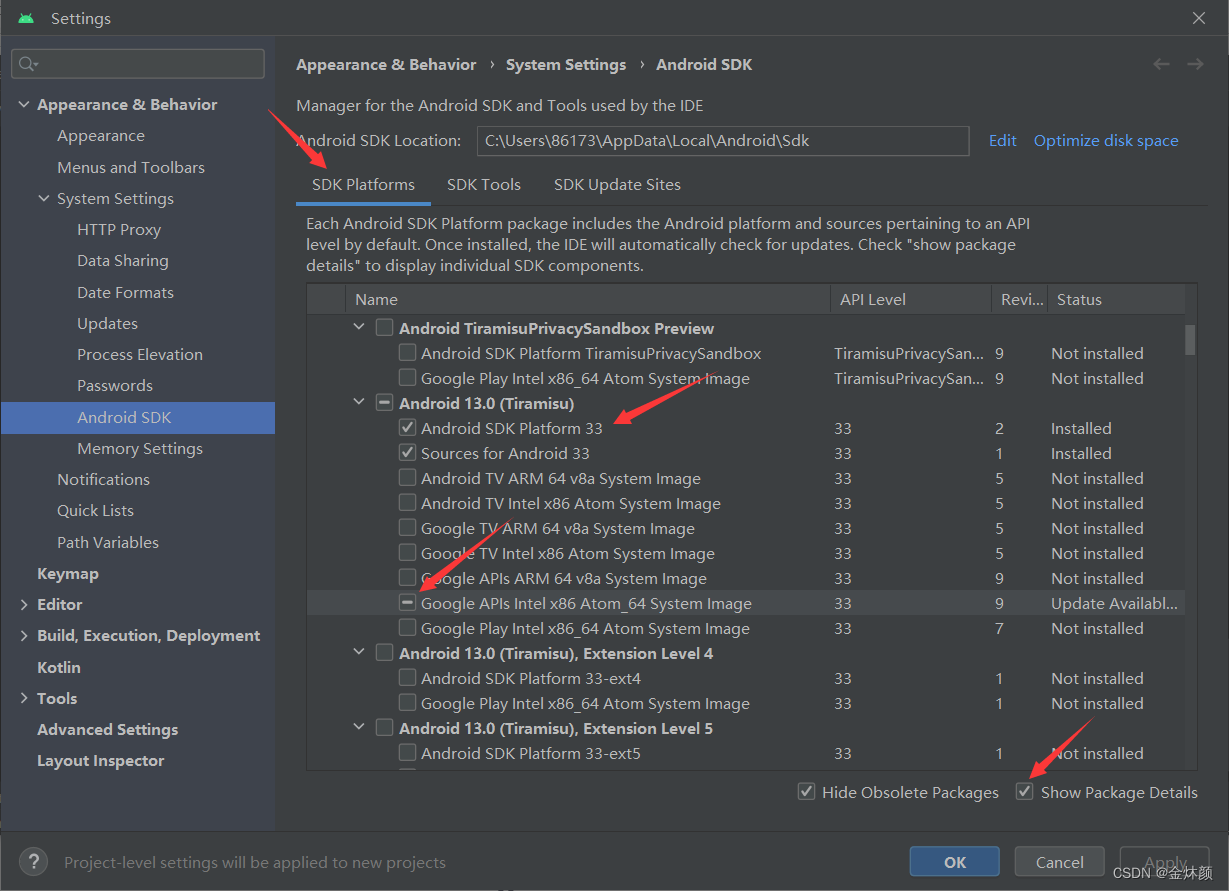This screenshot has height=891, width=1229.
Task: Open Quick Lists settings
Action: [x=95, y=511]
